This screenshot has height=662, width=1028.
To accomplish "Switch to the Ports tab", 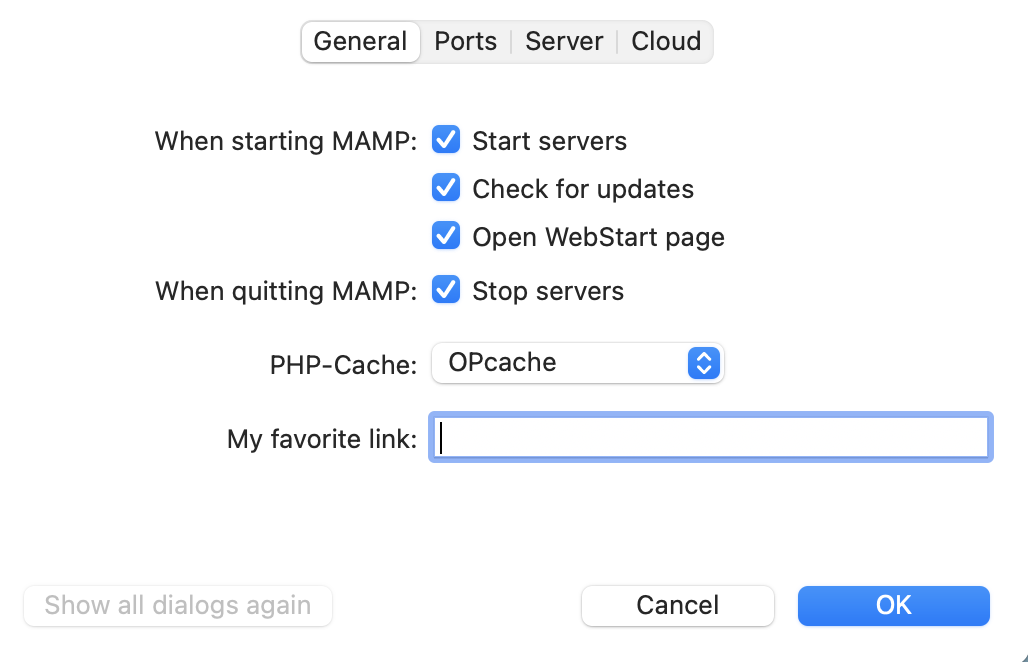I will 465,41.
